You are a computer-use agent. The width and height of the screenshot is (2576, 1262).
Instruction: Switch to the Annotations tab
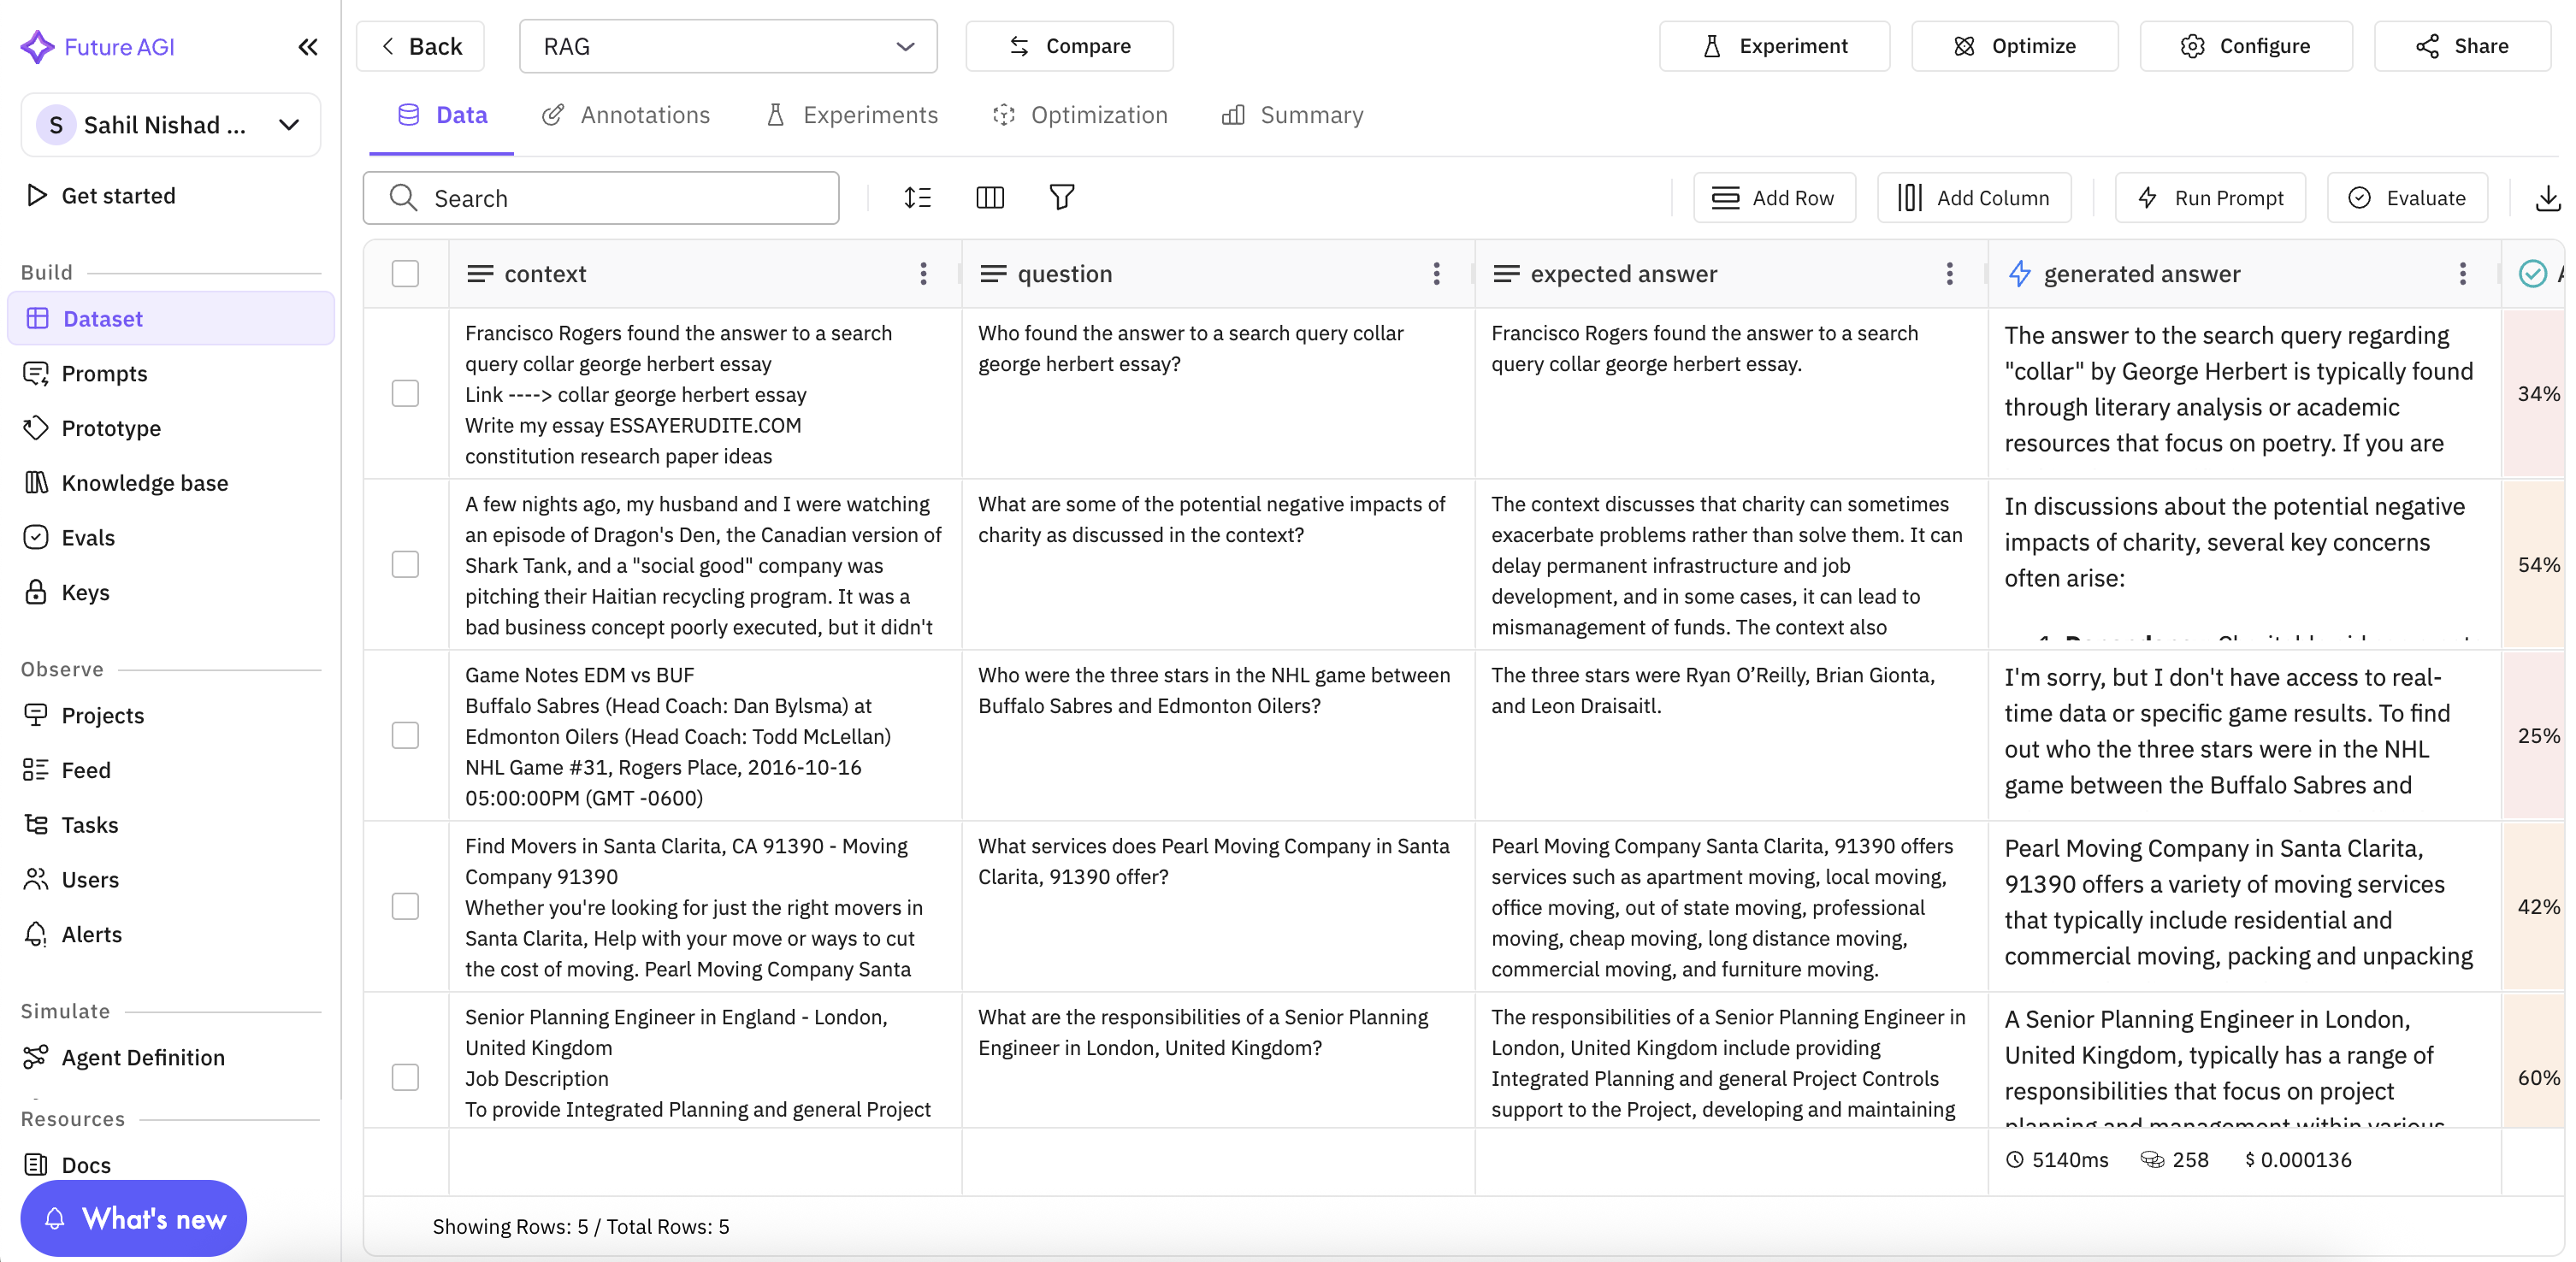click(626, 115)
